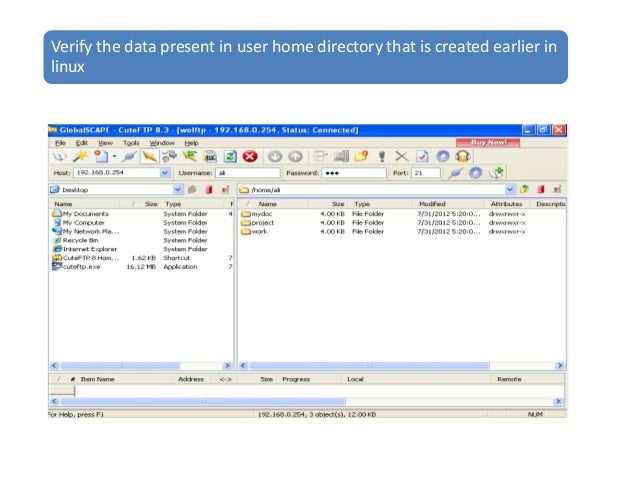This screenshot has width=638, height=479.
Task: Open Properties via exclamation mark icon
Action: click(382, 156)
